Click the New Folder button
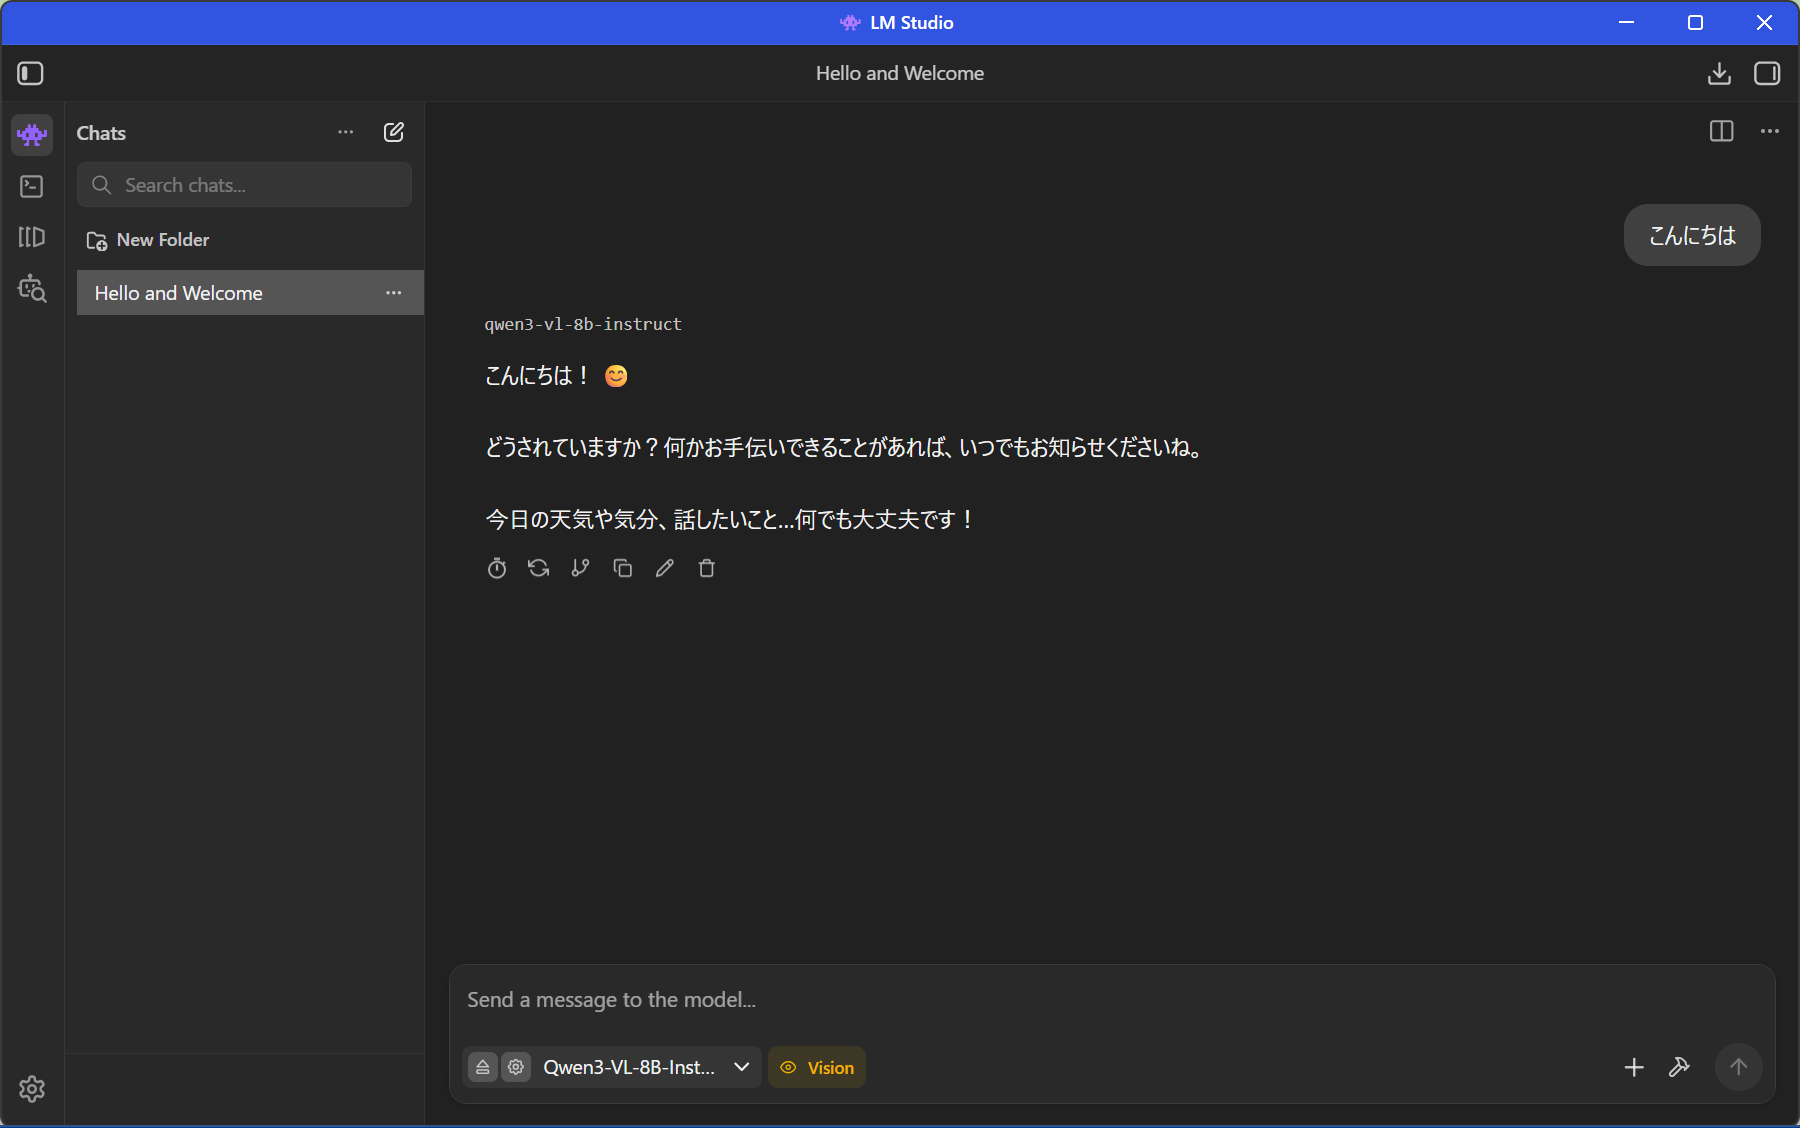Viewport: 1800px width, 1128px height. (148, 240)
